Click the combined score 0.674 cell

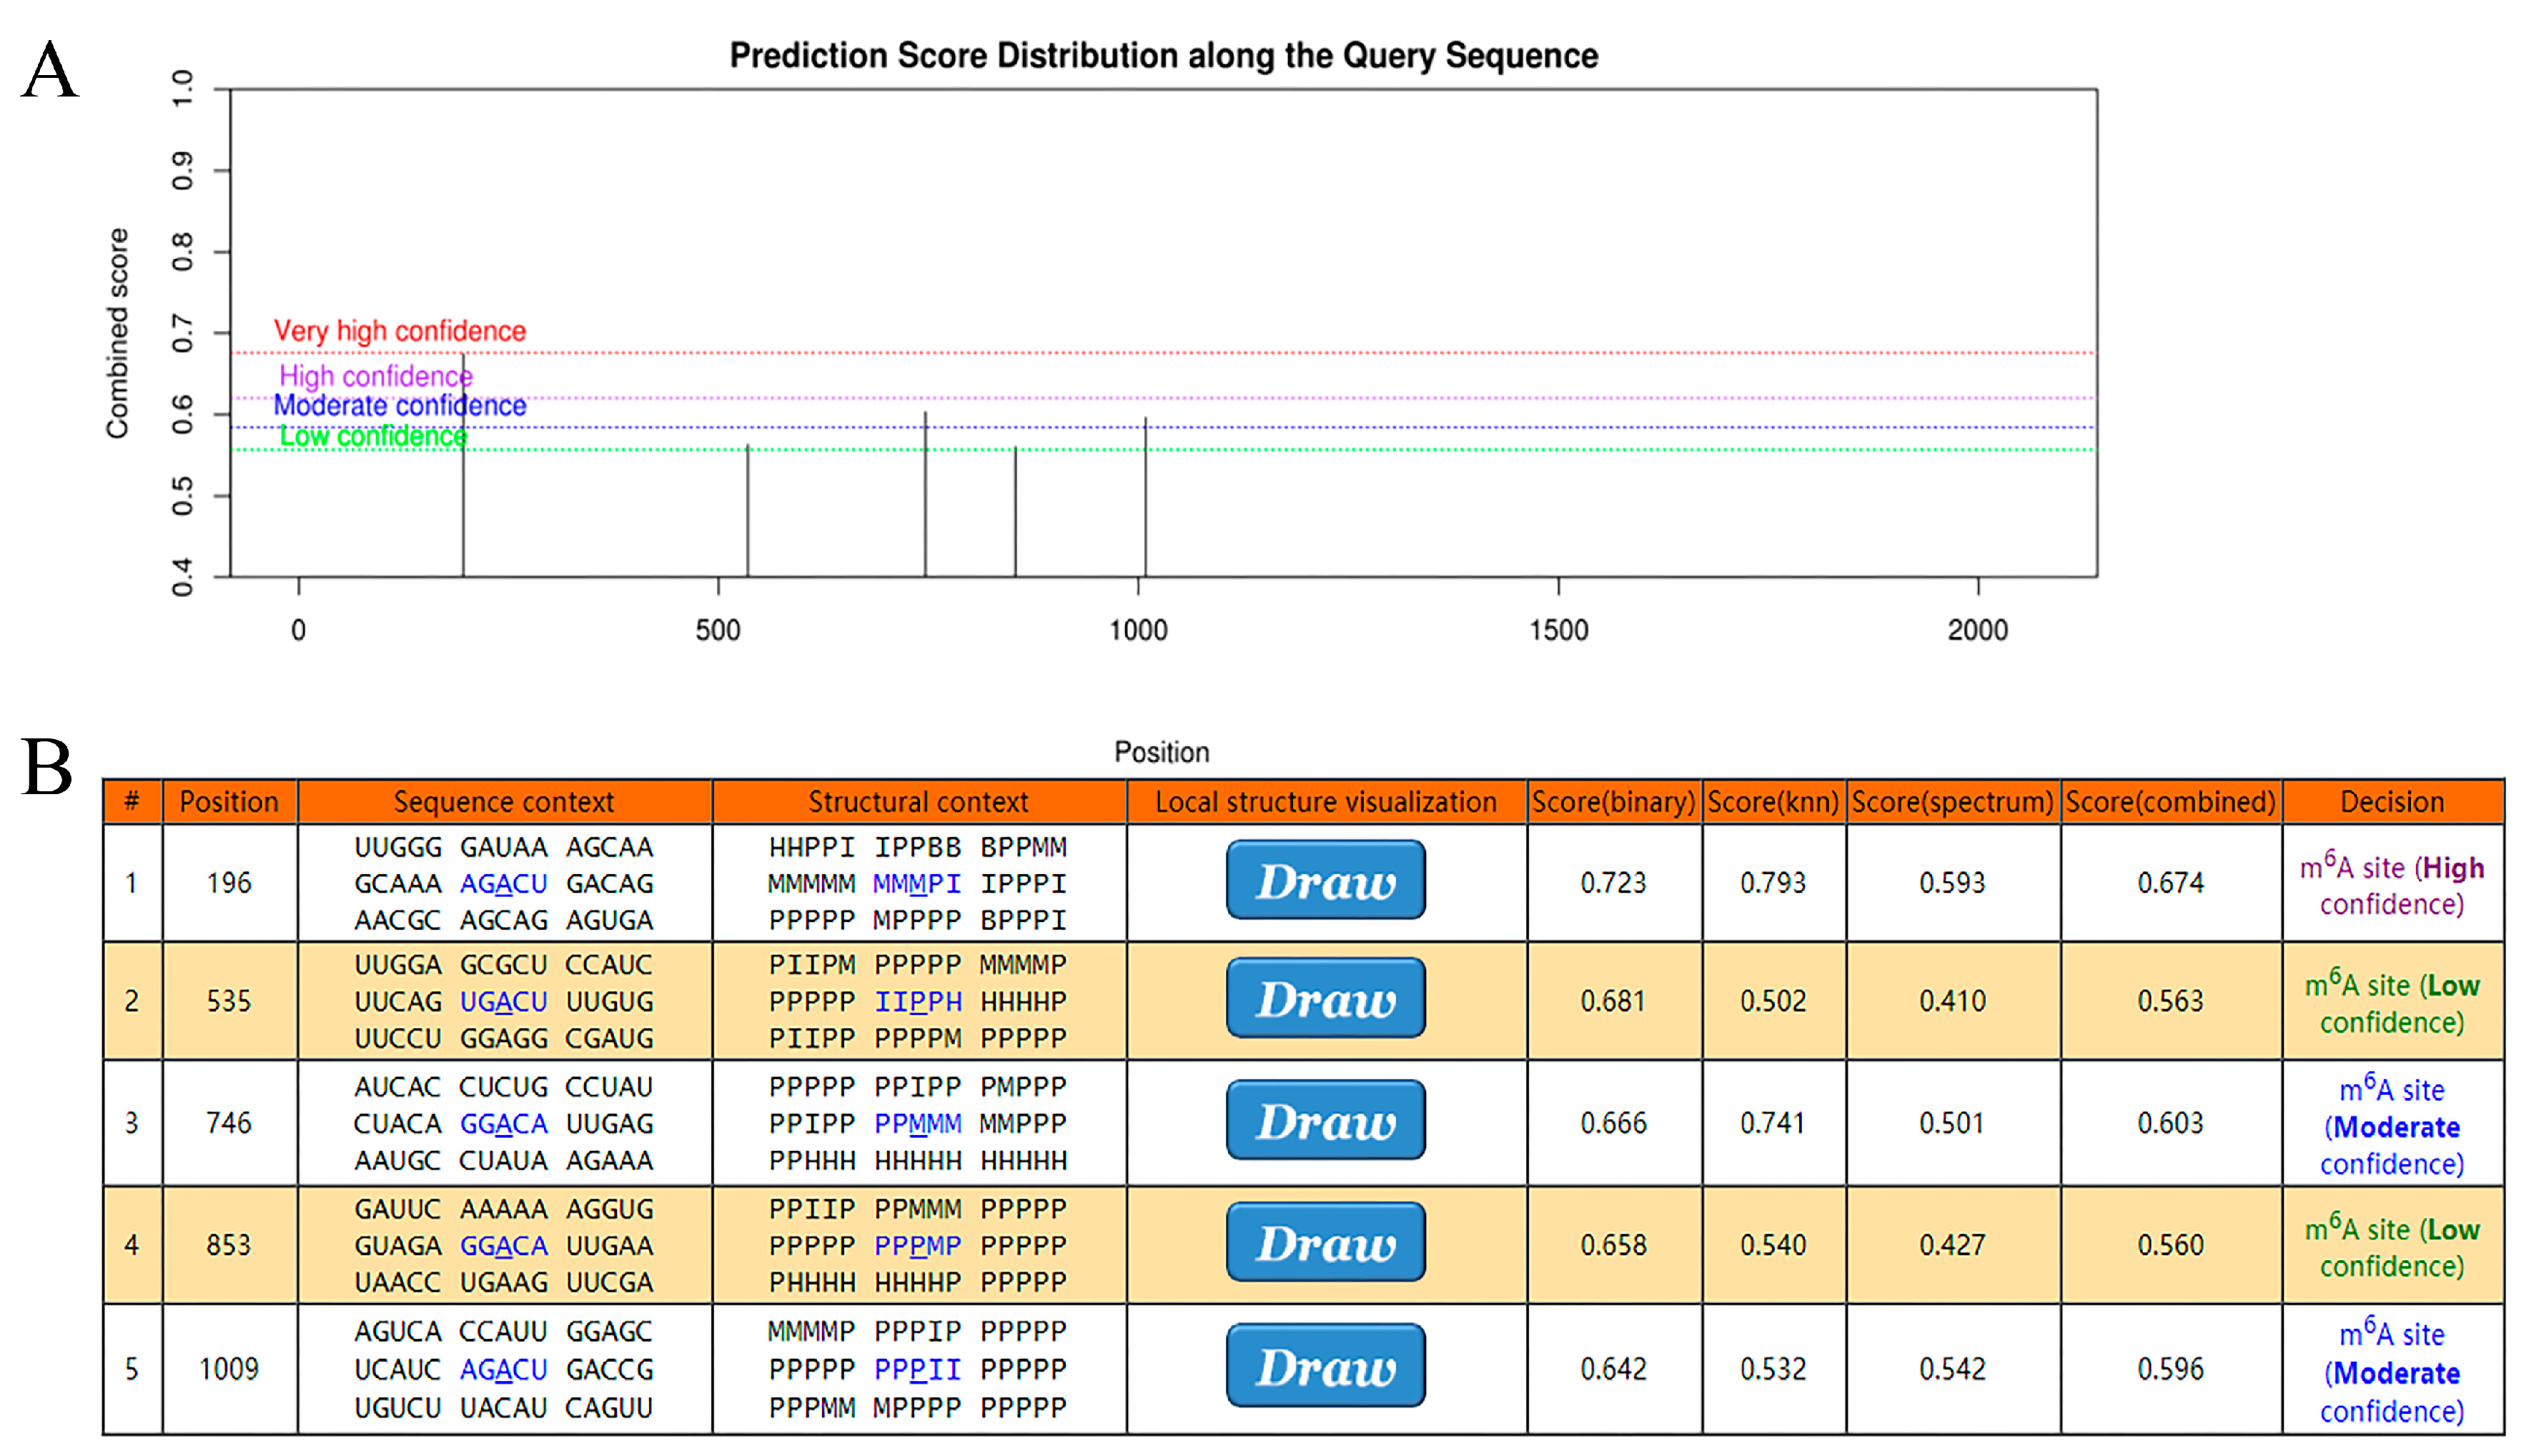(2170, 883)
